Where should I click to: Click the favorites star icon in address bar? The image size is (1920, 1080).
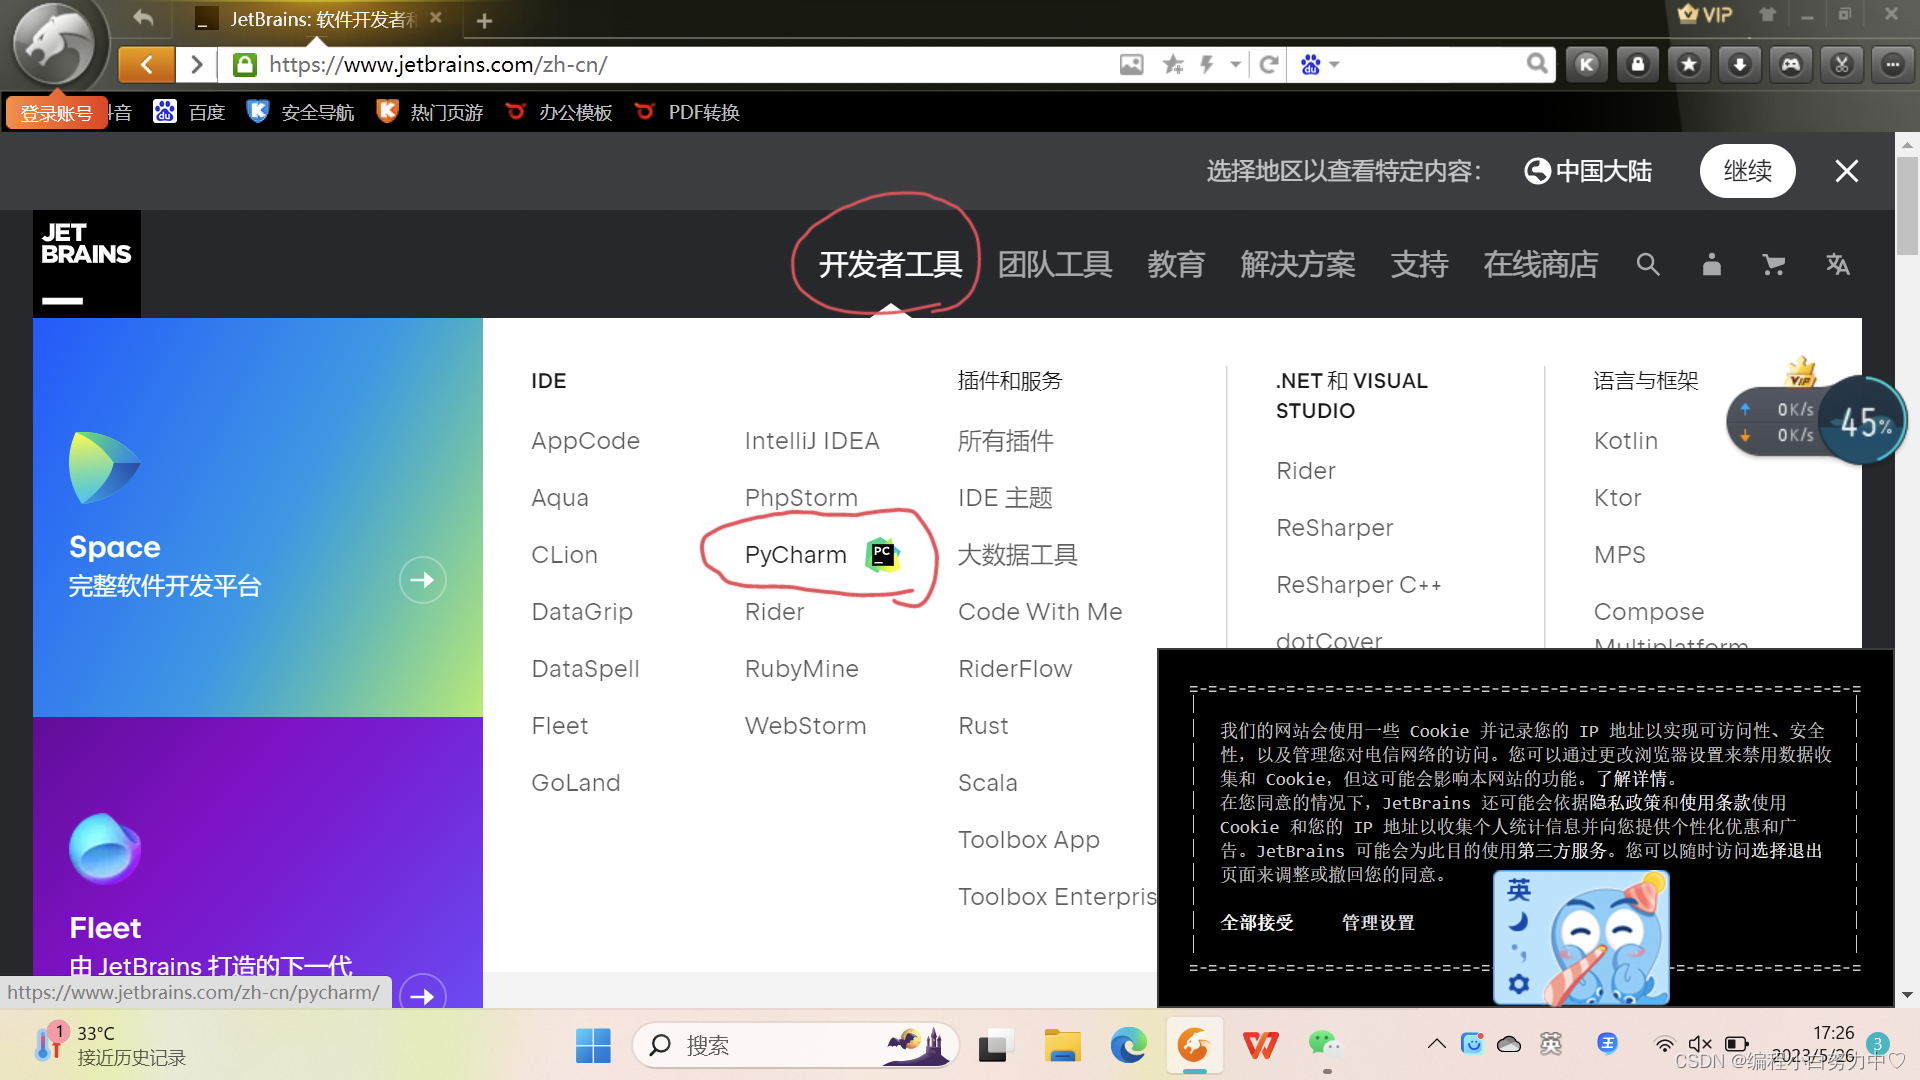tap(1173, 65)
